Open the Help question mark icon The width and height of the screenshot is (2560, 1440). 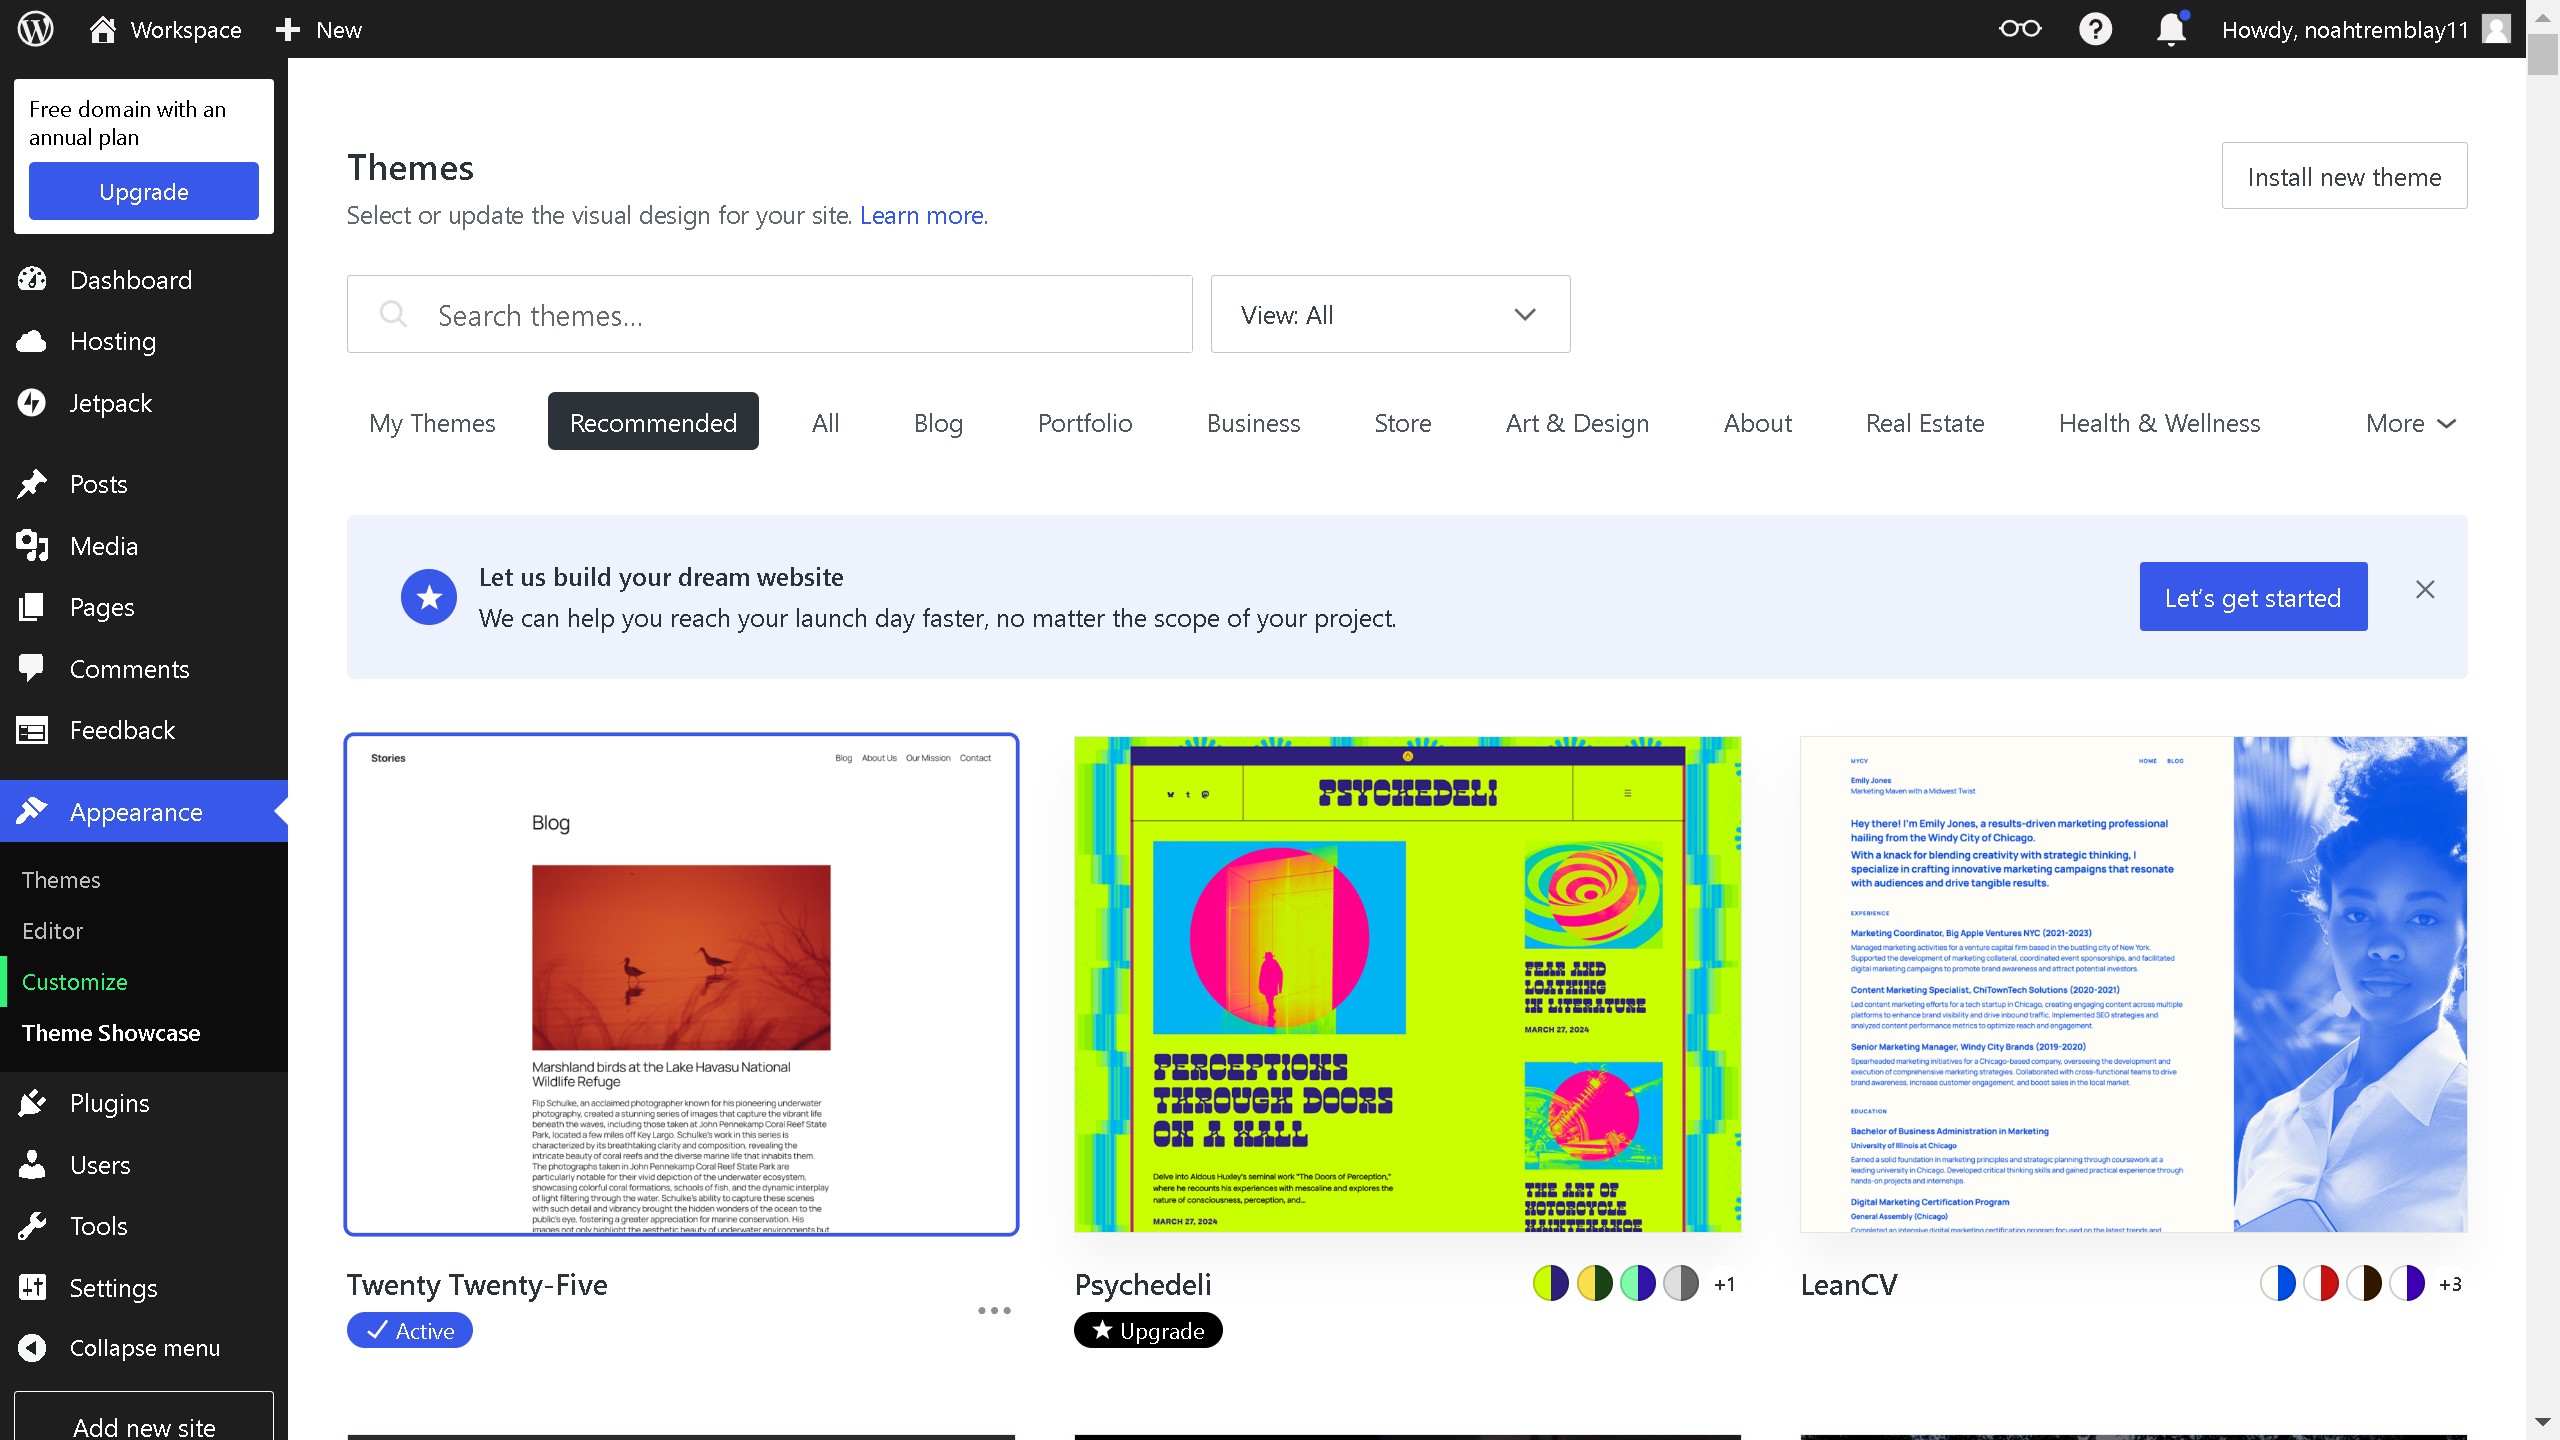point(2095,29)
